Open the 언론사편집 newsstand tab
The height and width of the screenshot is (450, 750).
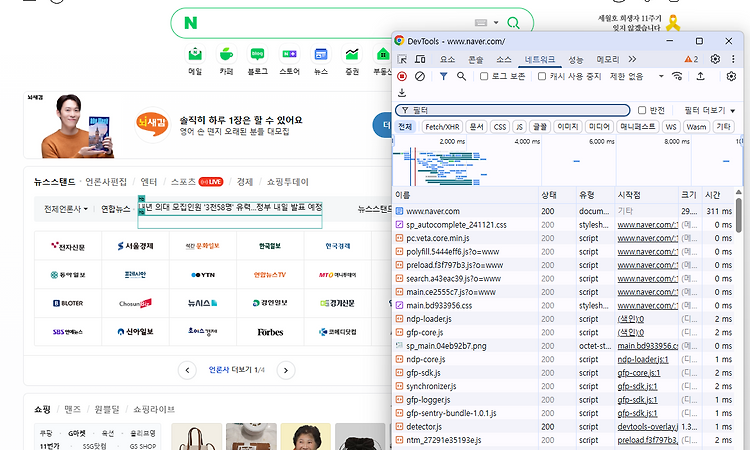(x=106, y=182)
